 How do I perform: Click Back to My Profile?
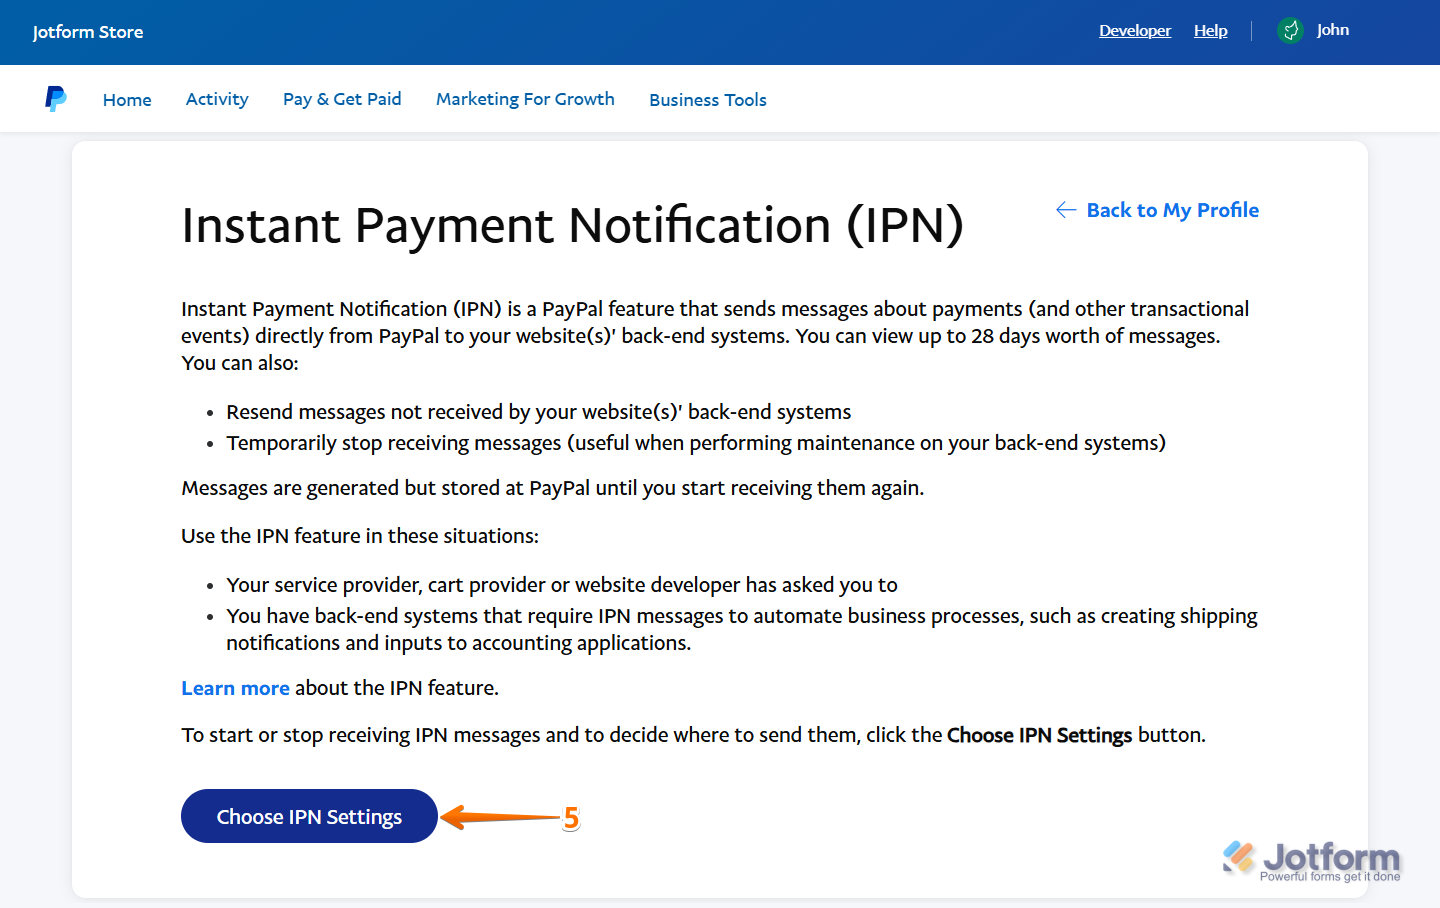tap(1172, 210)
